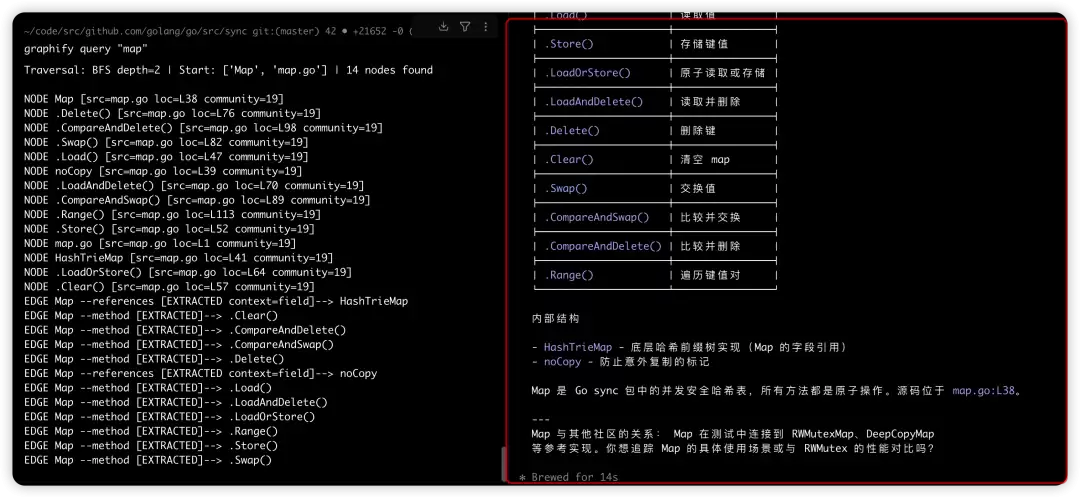
Task: Click the 'graphify query "map"' command line
Action: pyautogui.click(x=85, y=48)
